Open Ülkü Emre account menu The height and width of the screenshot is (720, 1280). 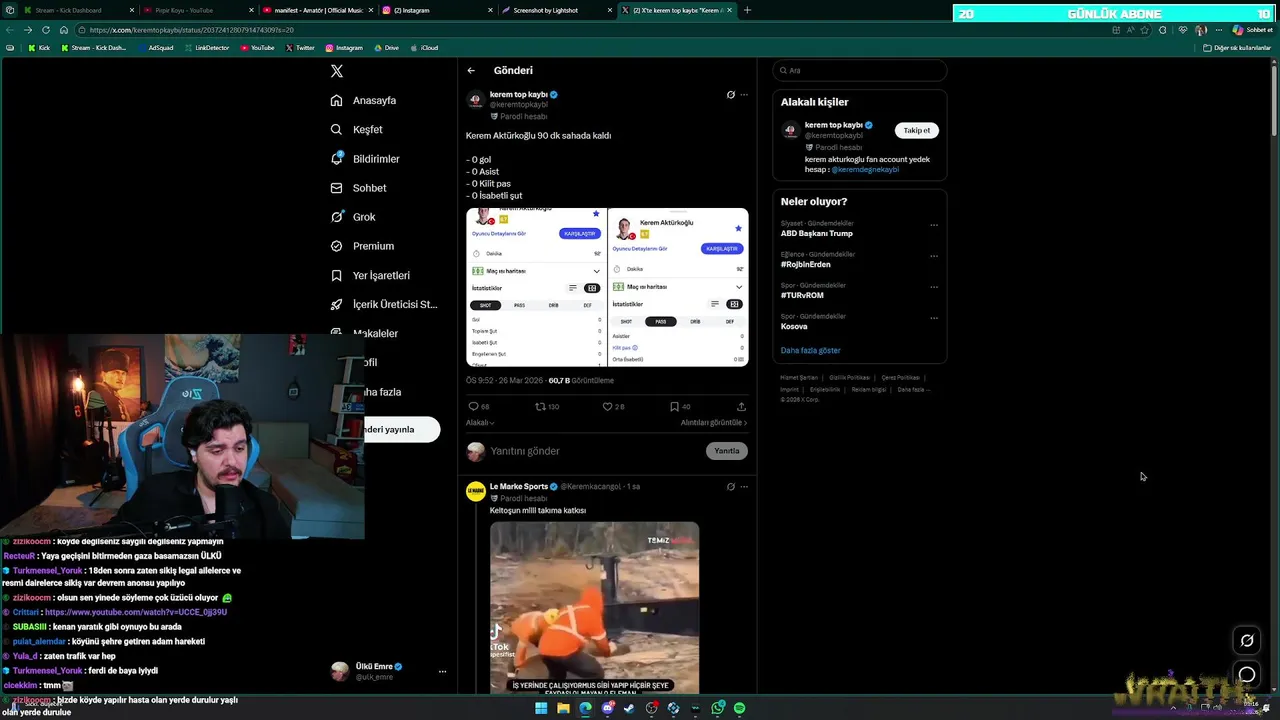[x=388, y=671]
